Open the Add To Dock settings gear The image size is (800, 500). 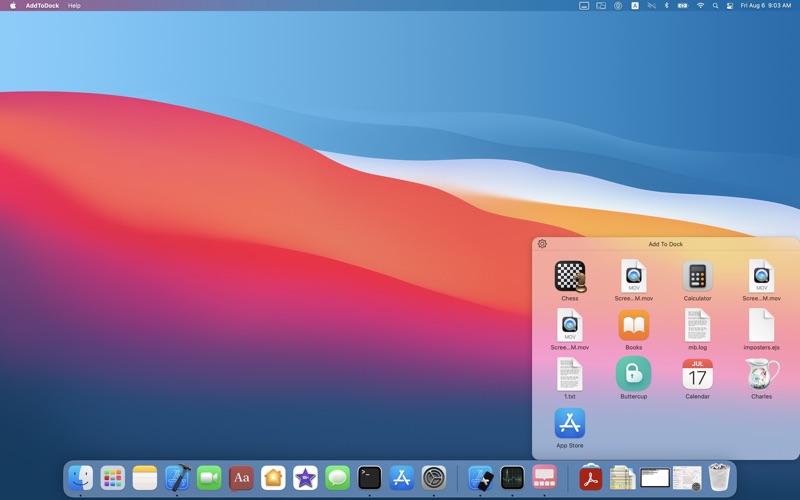point(542,244)
